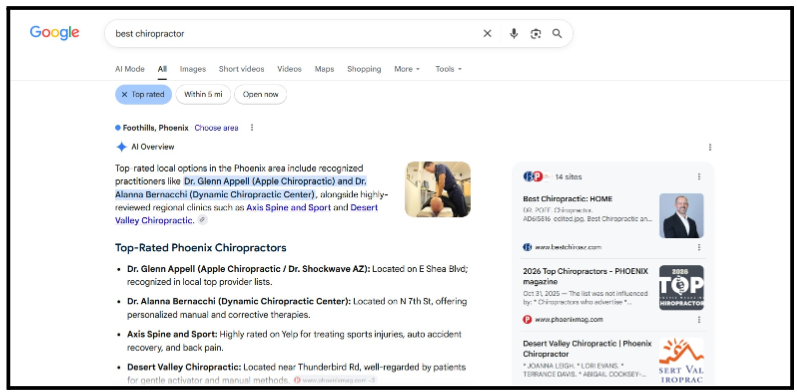Open the Short videos tab

[241, 69]
